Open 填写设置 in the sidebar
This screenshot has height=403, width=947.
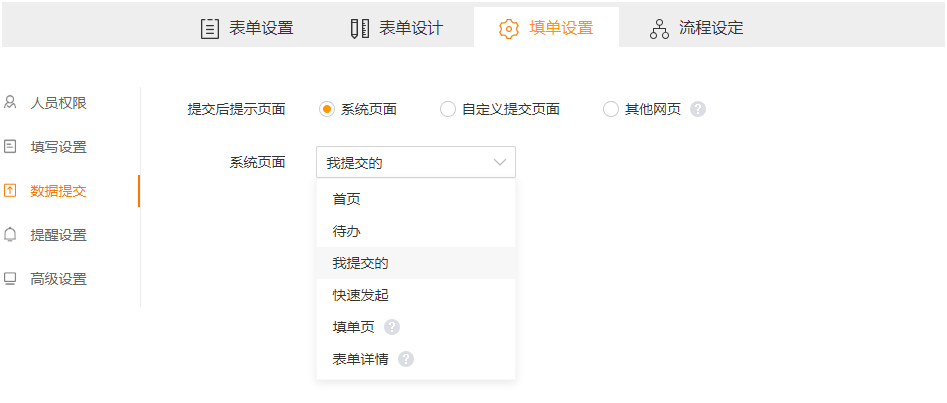59,147
